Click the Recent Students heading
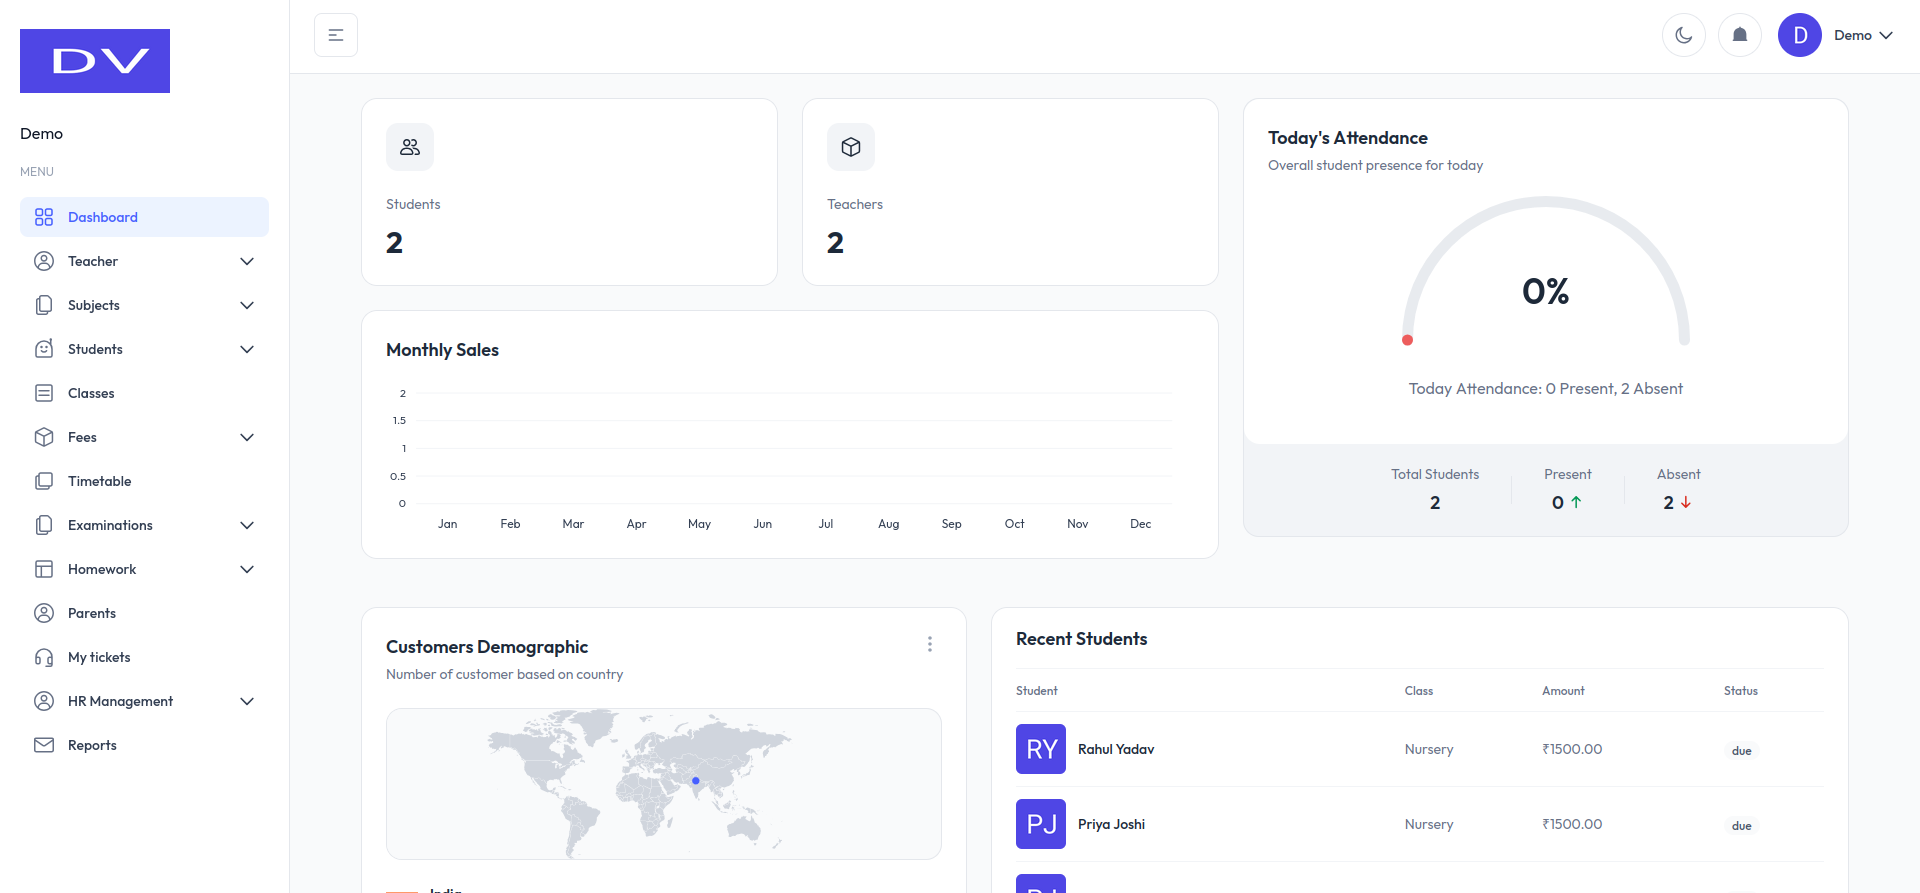 click(1081, 639)
